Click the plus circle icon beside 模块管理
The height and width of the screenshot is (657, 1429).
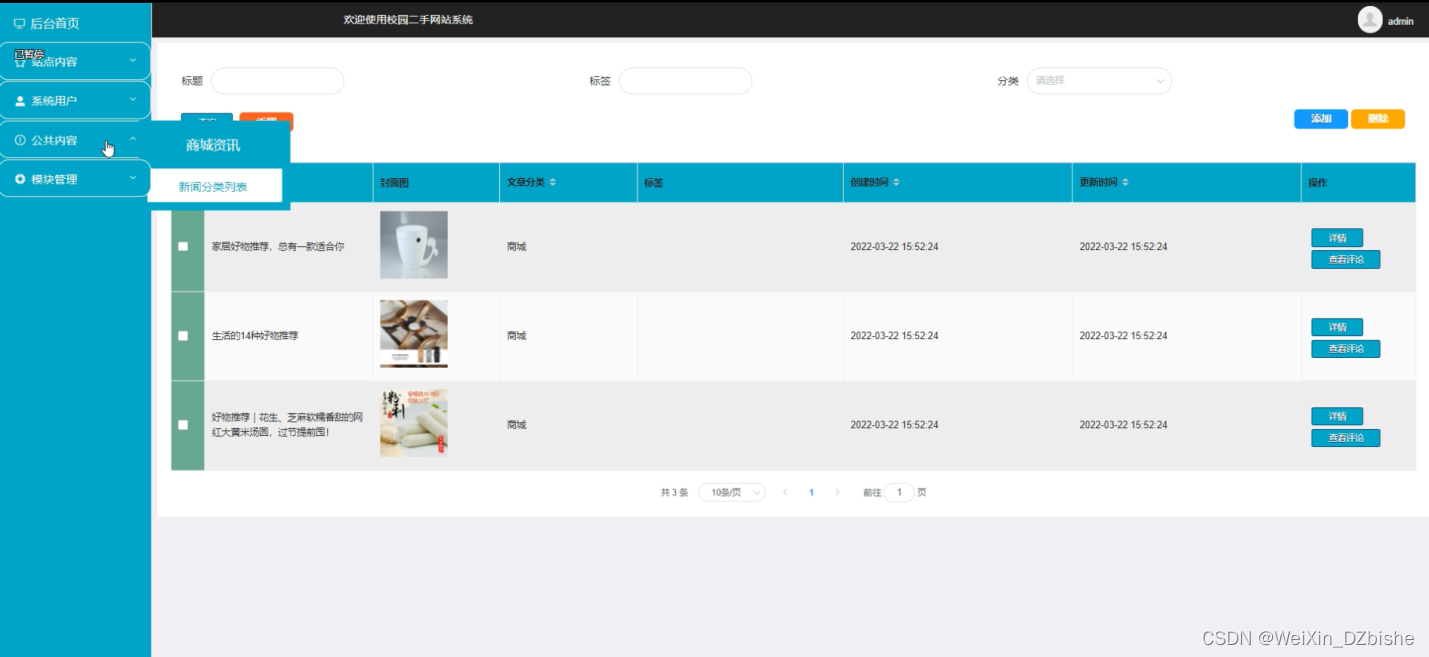[20, 179]
